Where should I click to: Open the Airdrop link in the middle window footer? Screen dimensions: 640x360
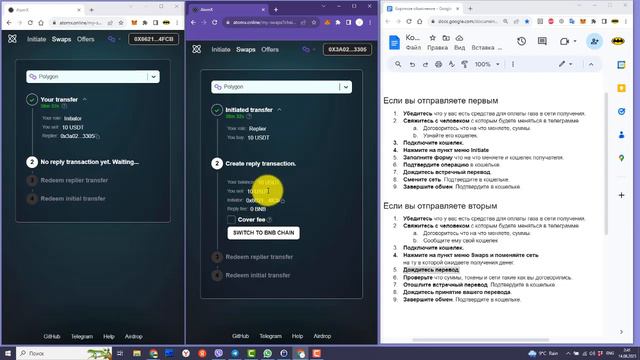tap(322, 336)
